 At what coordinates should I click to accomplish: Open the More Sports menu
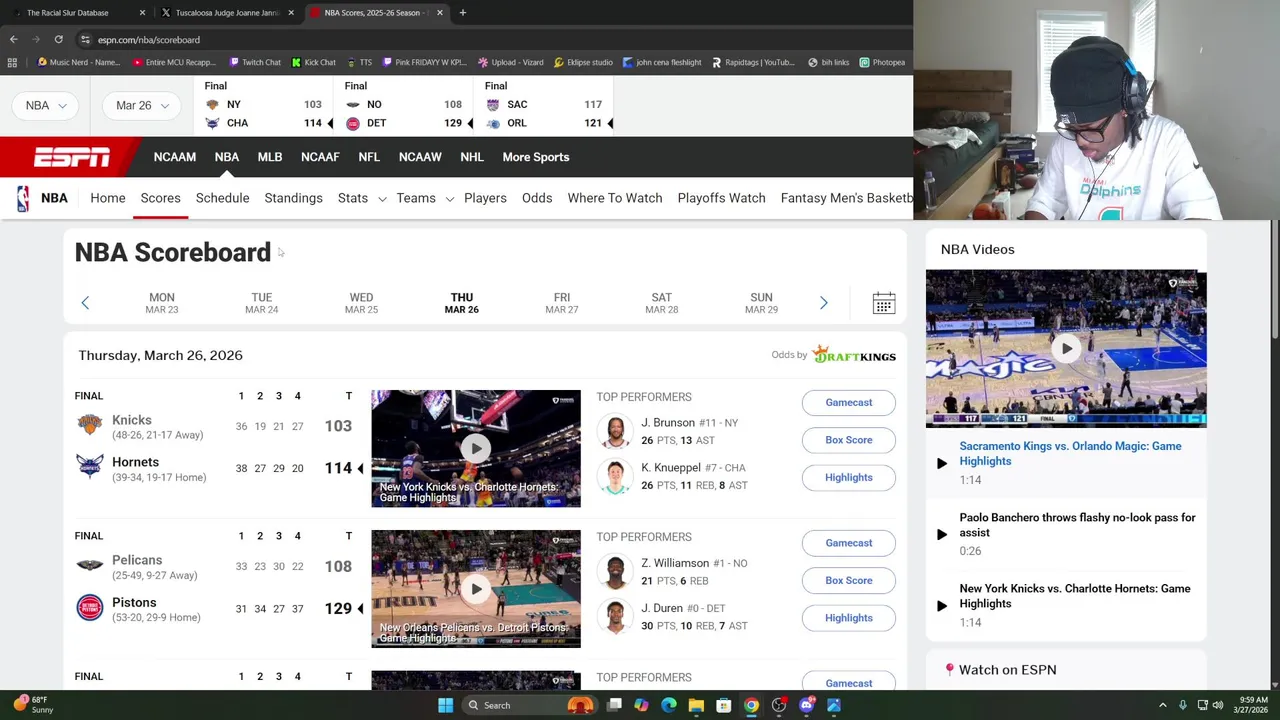[535, 157]
